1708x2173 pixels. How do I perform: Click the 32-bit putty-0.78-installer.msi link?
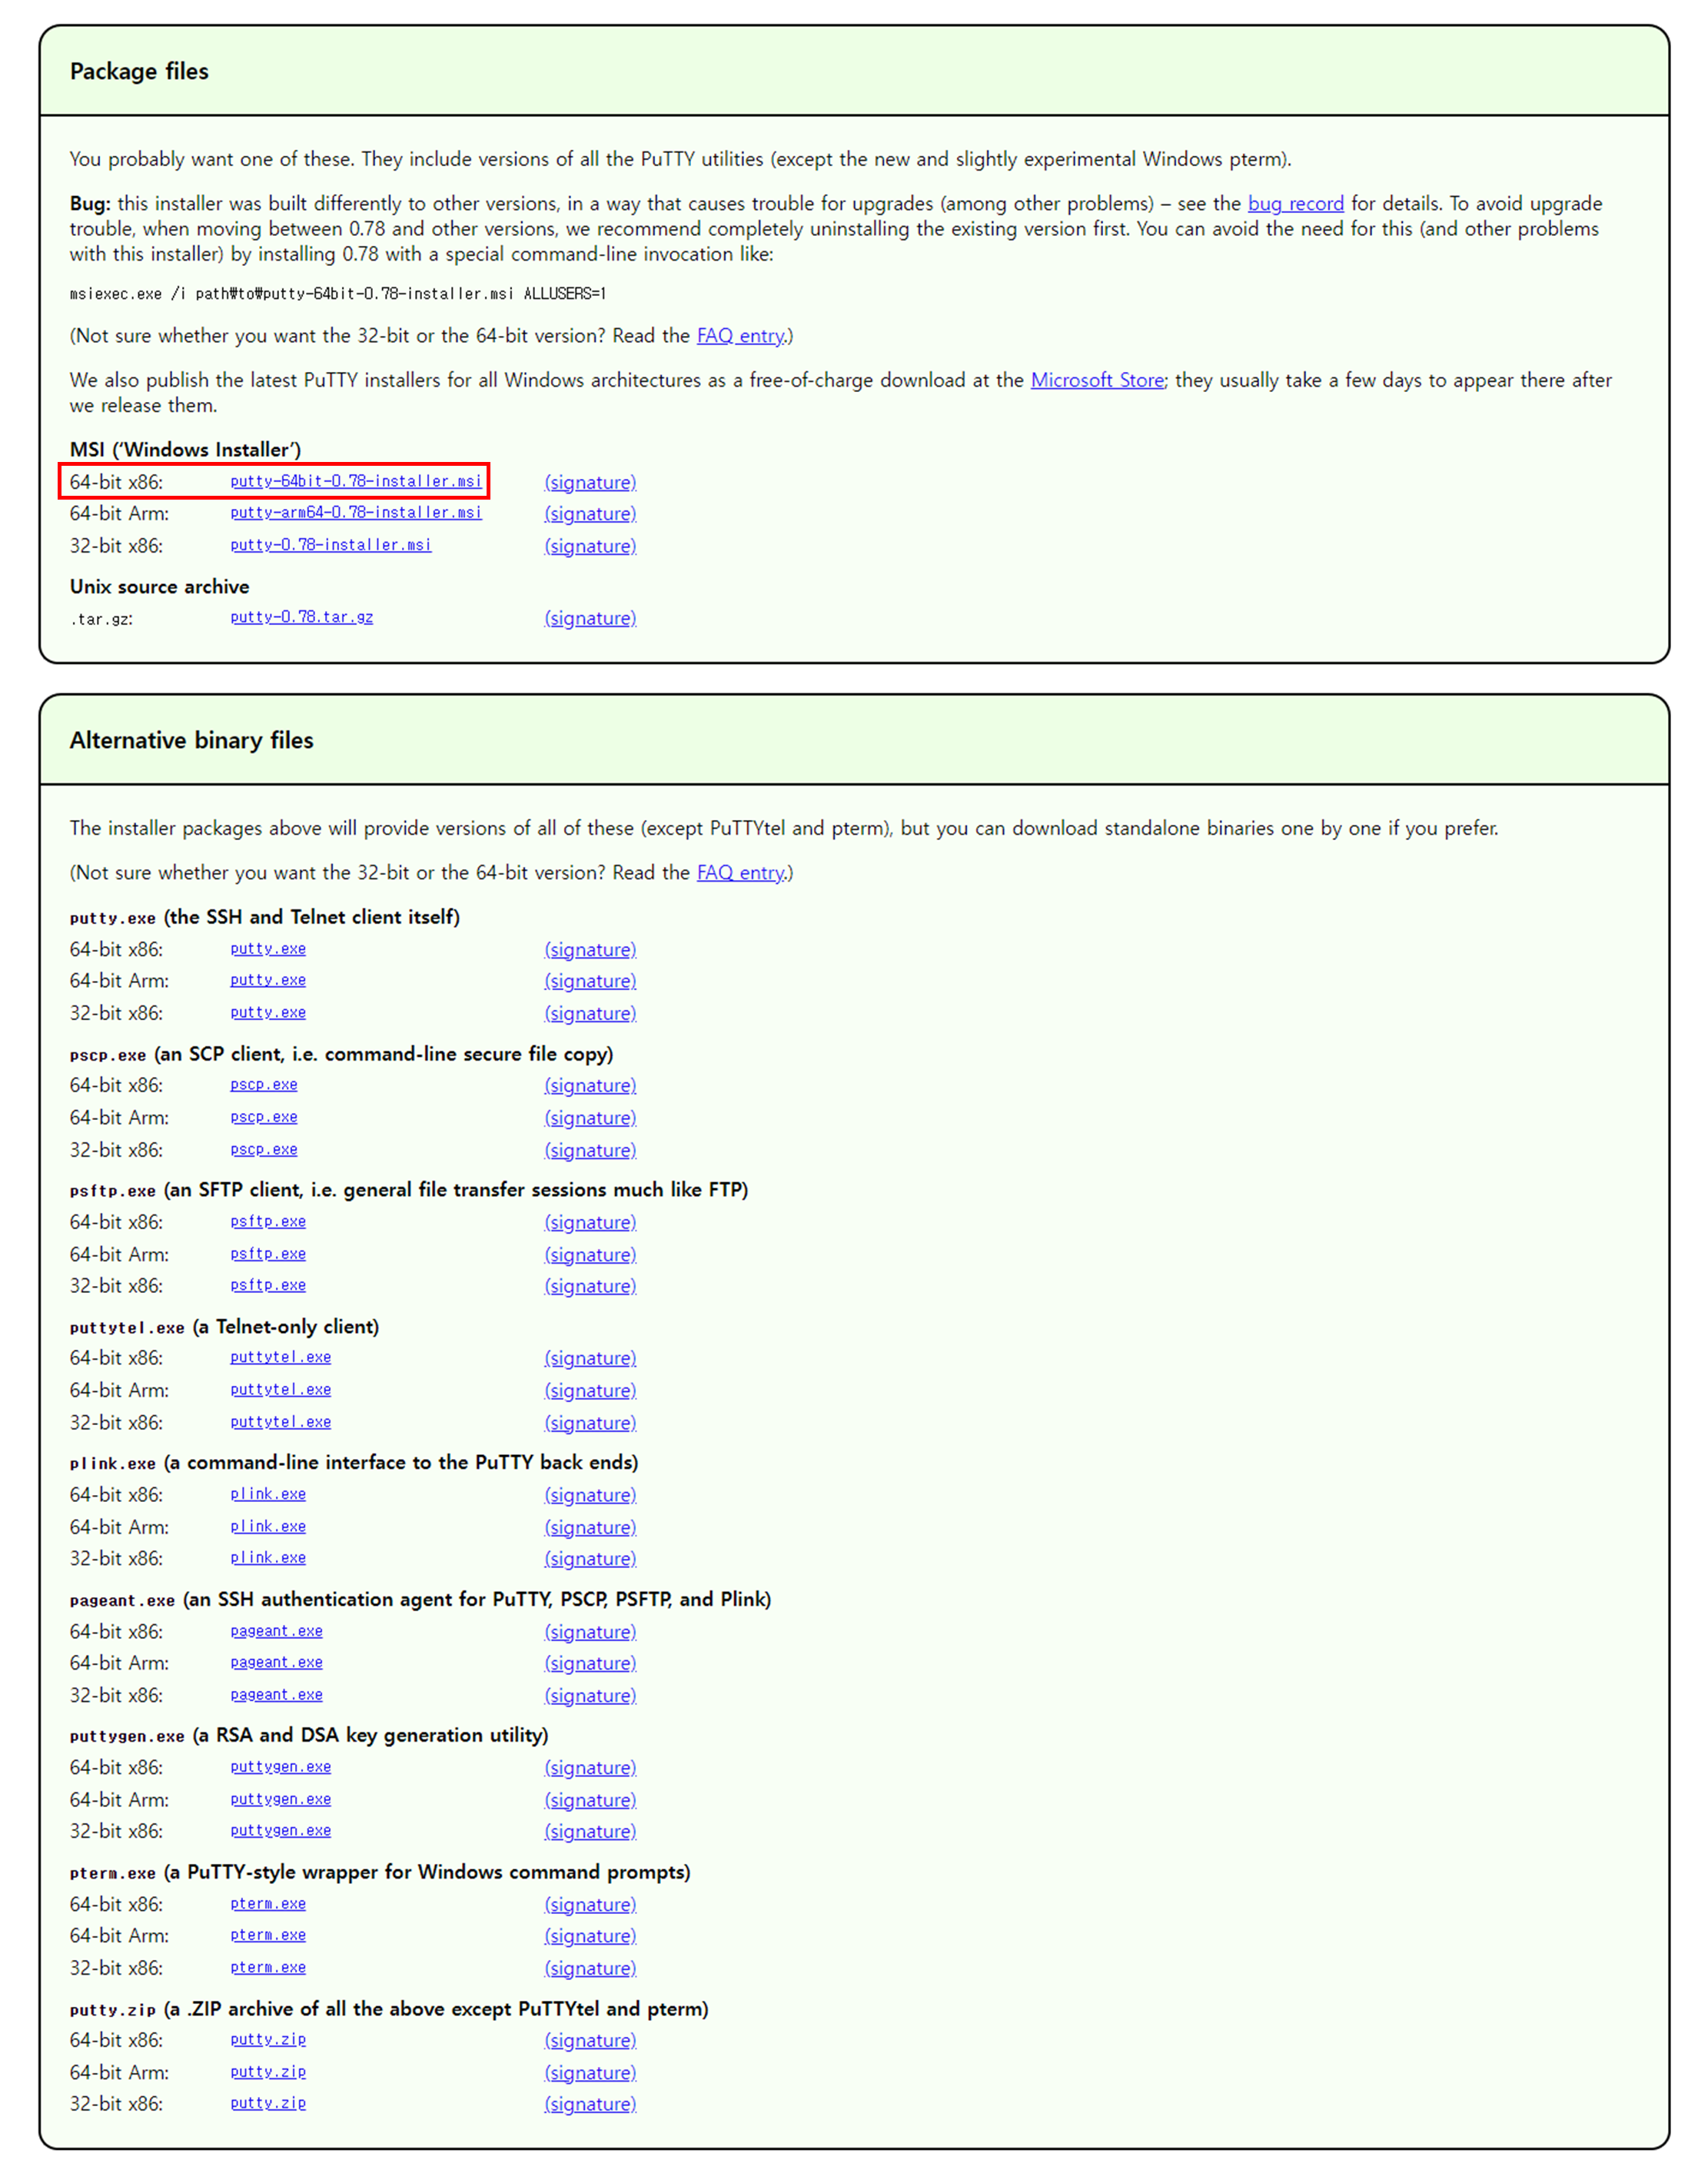click(330, 545)
